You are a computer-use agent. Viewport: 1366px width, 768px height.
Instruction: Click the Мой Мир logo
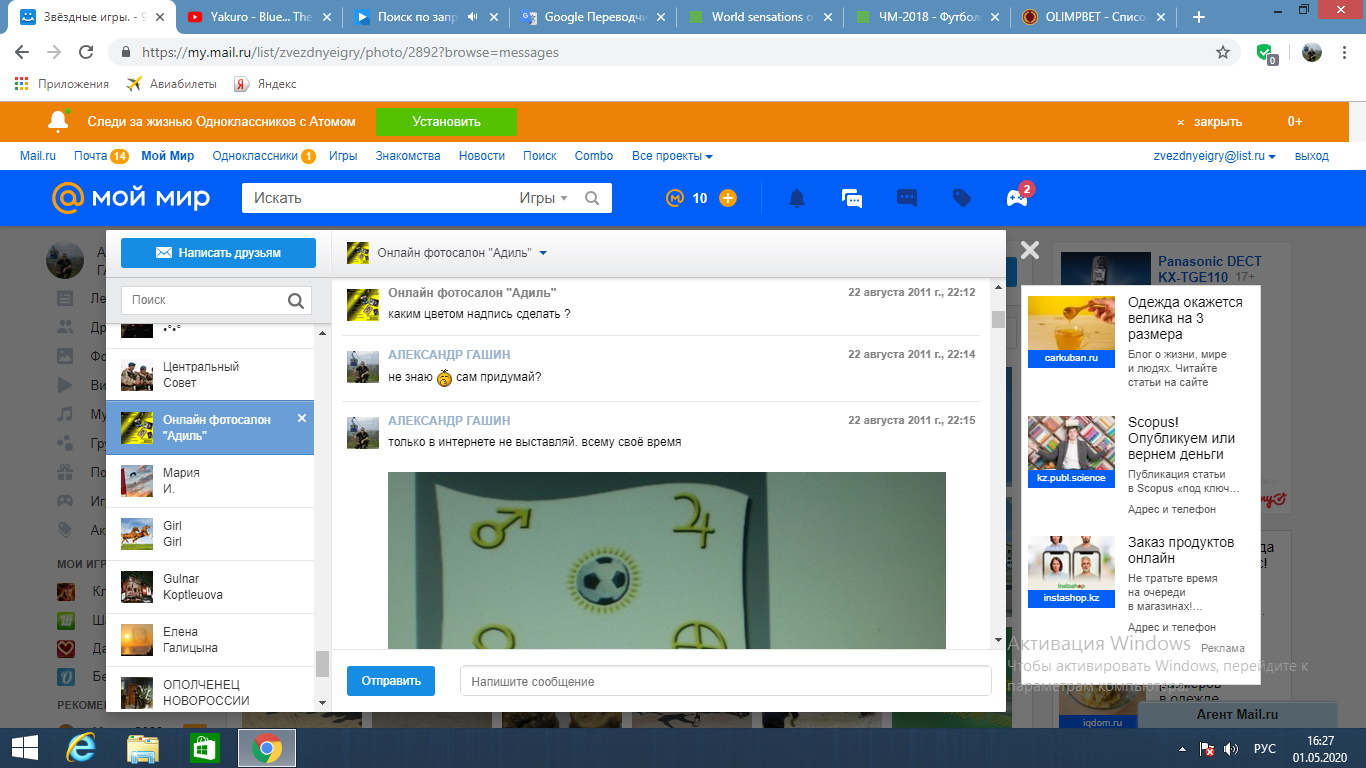click(x=131, y=198)
